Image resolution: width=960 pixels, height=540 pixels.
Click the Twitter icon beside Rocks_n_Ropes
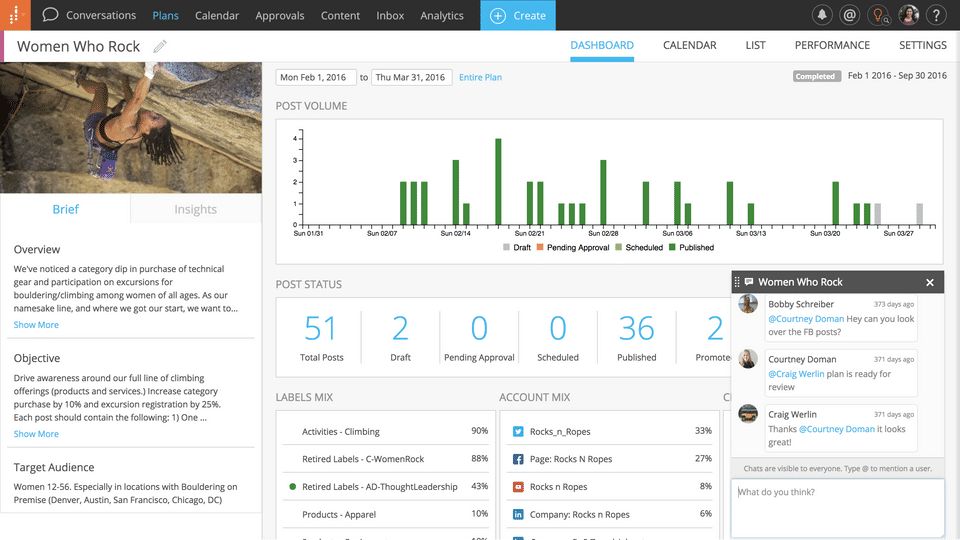[x=518, y=431]
